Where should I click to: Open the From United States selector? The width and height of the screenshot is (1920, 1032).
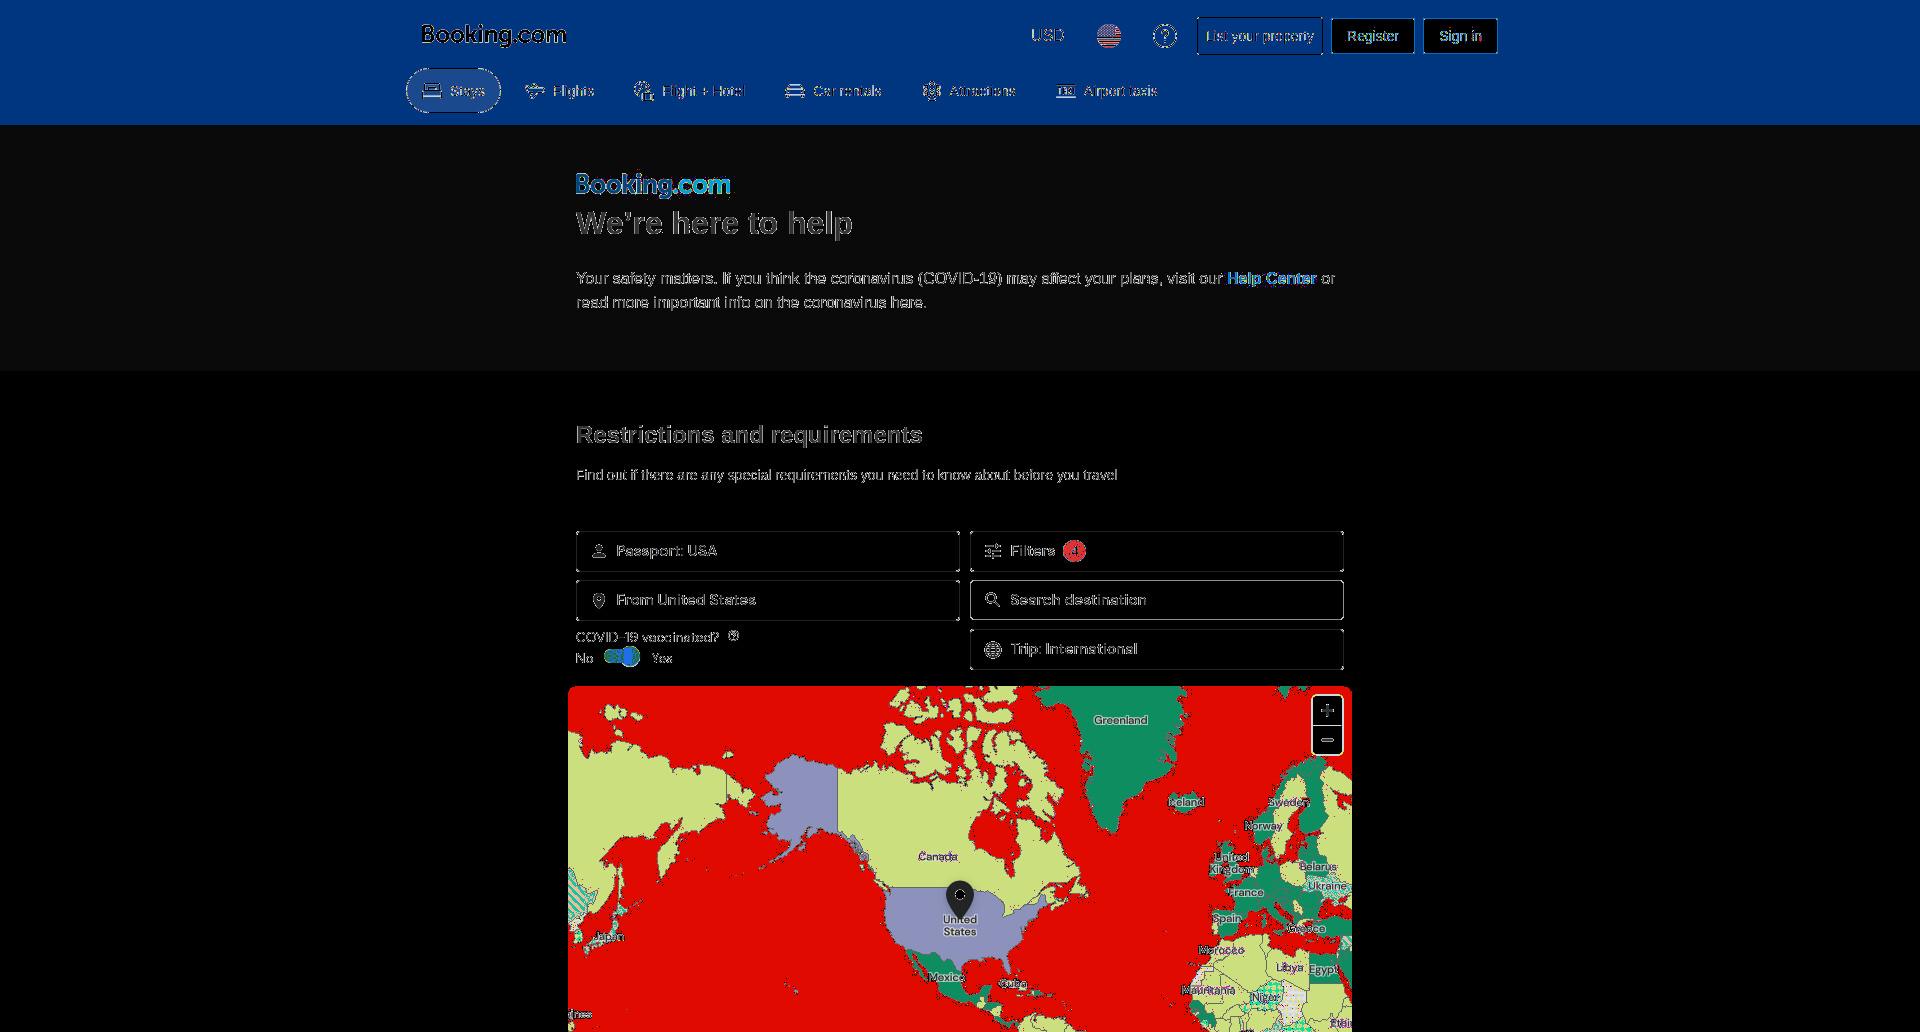click(767, 600)
